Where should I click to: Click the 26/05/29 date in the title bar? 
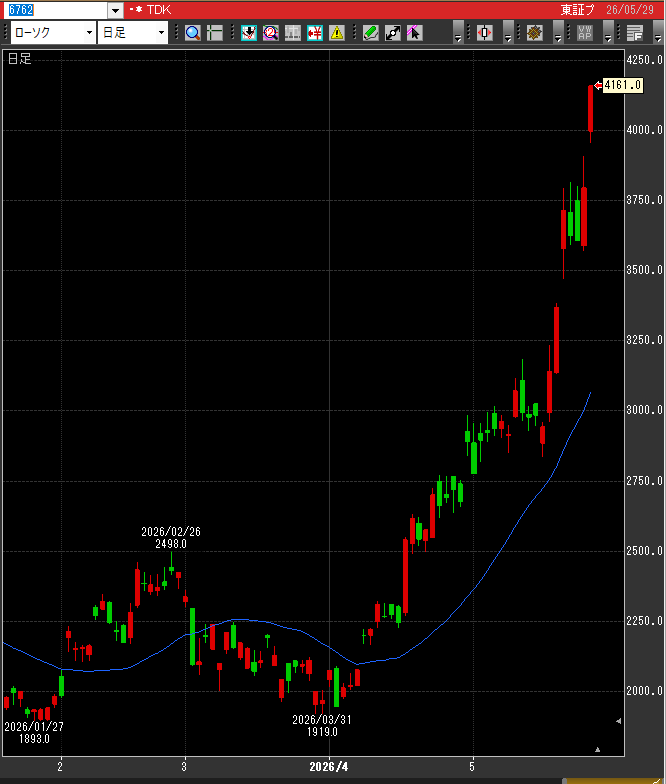[630, 10]
